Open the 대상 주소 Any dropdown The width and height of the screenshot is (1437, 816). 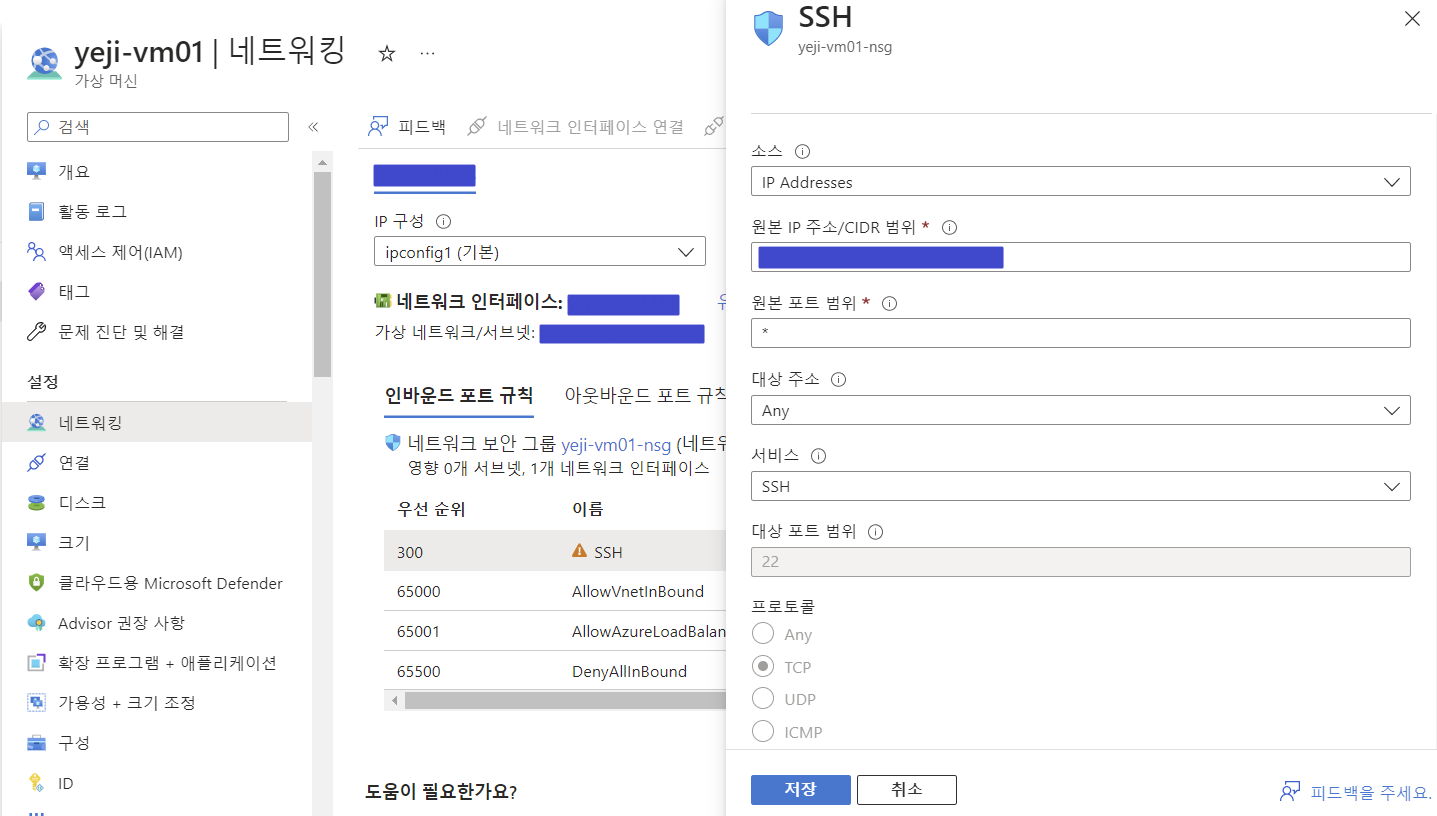1080,410
